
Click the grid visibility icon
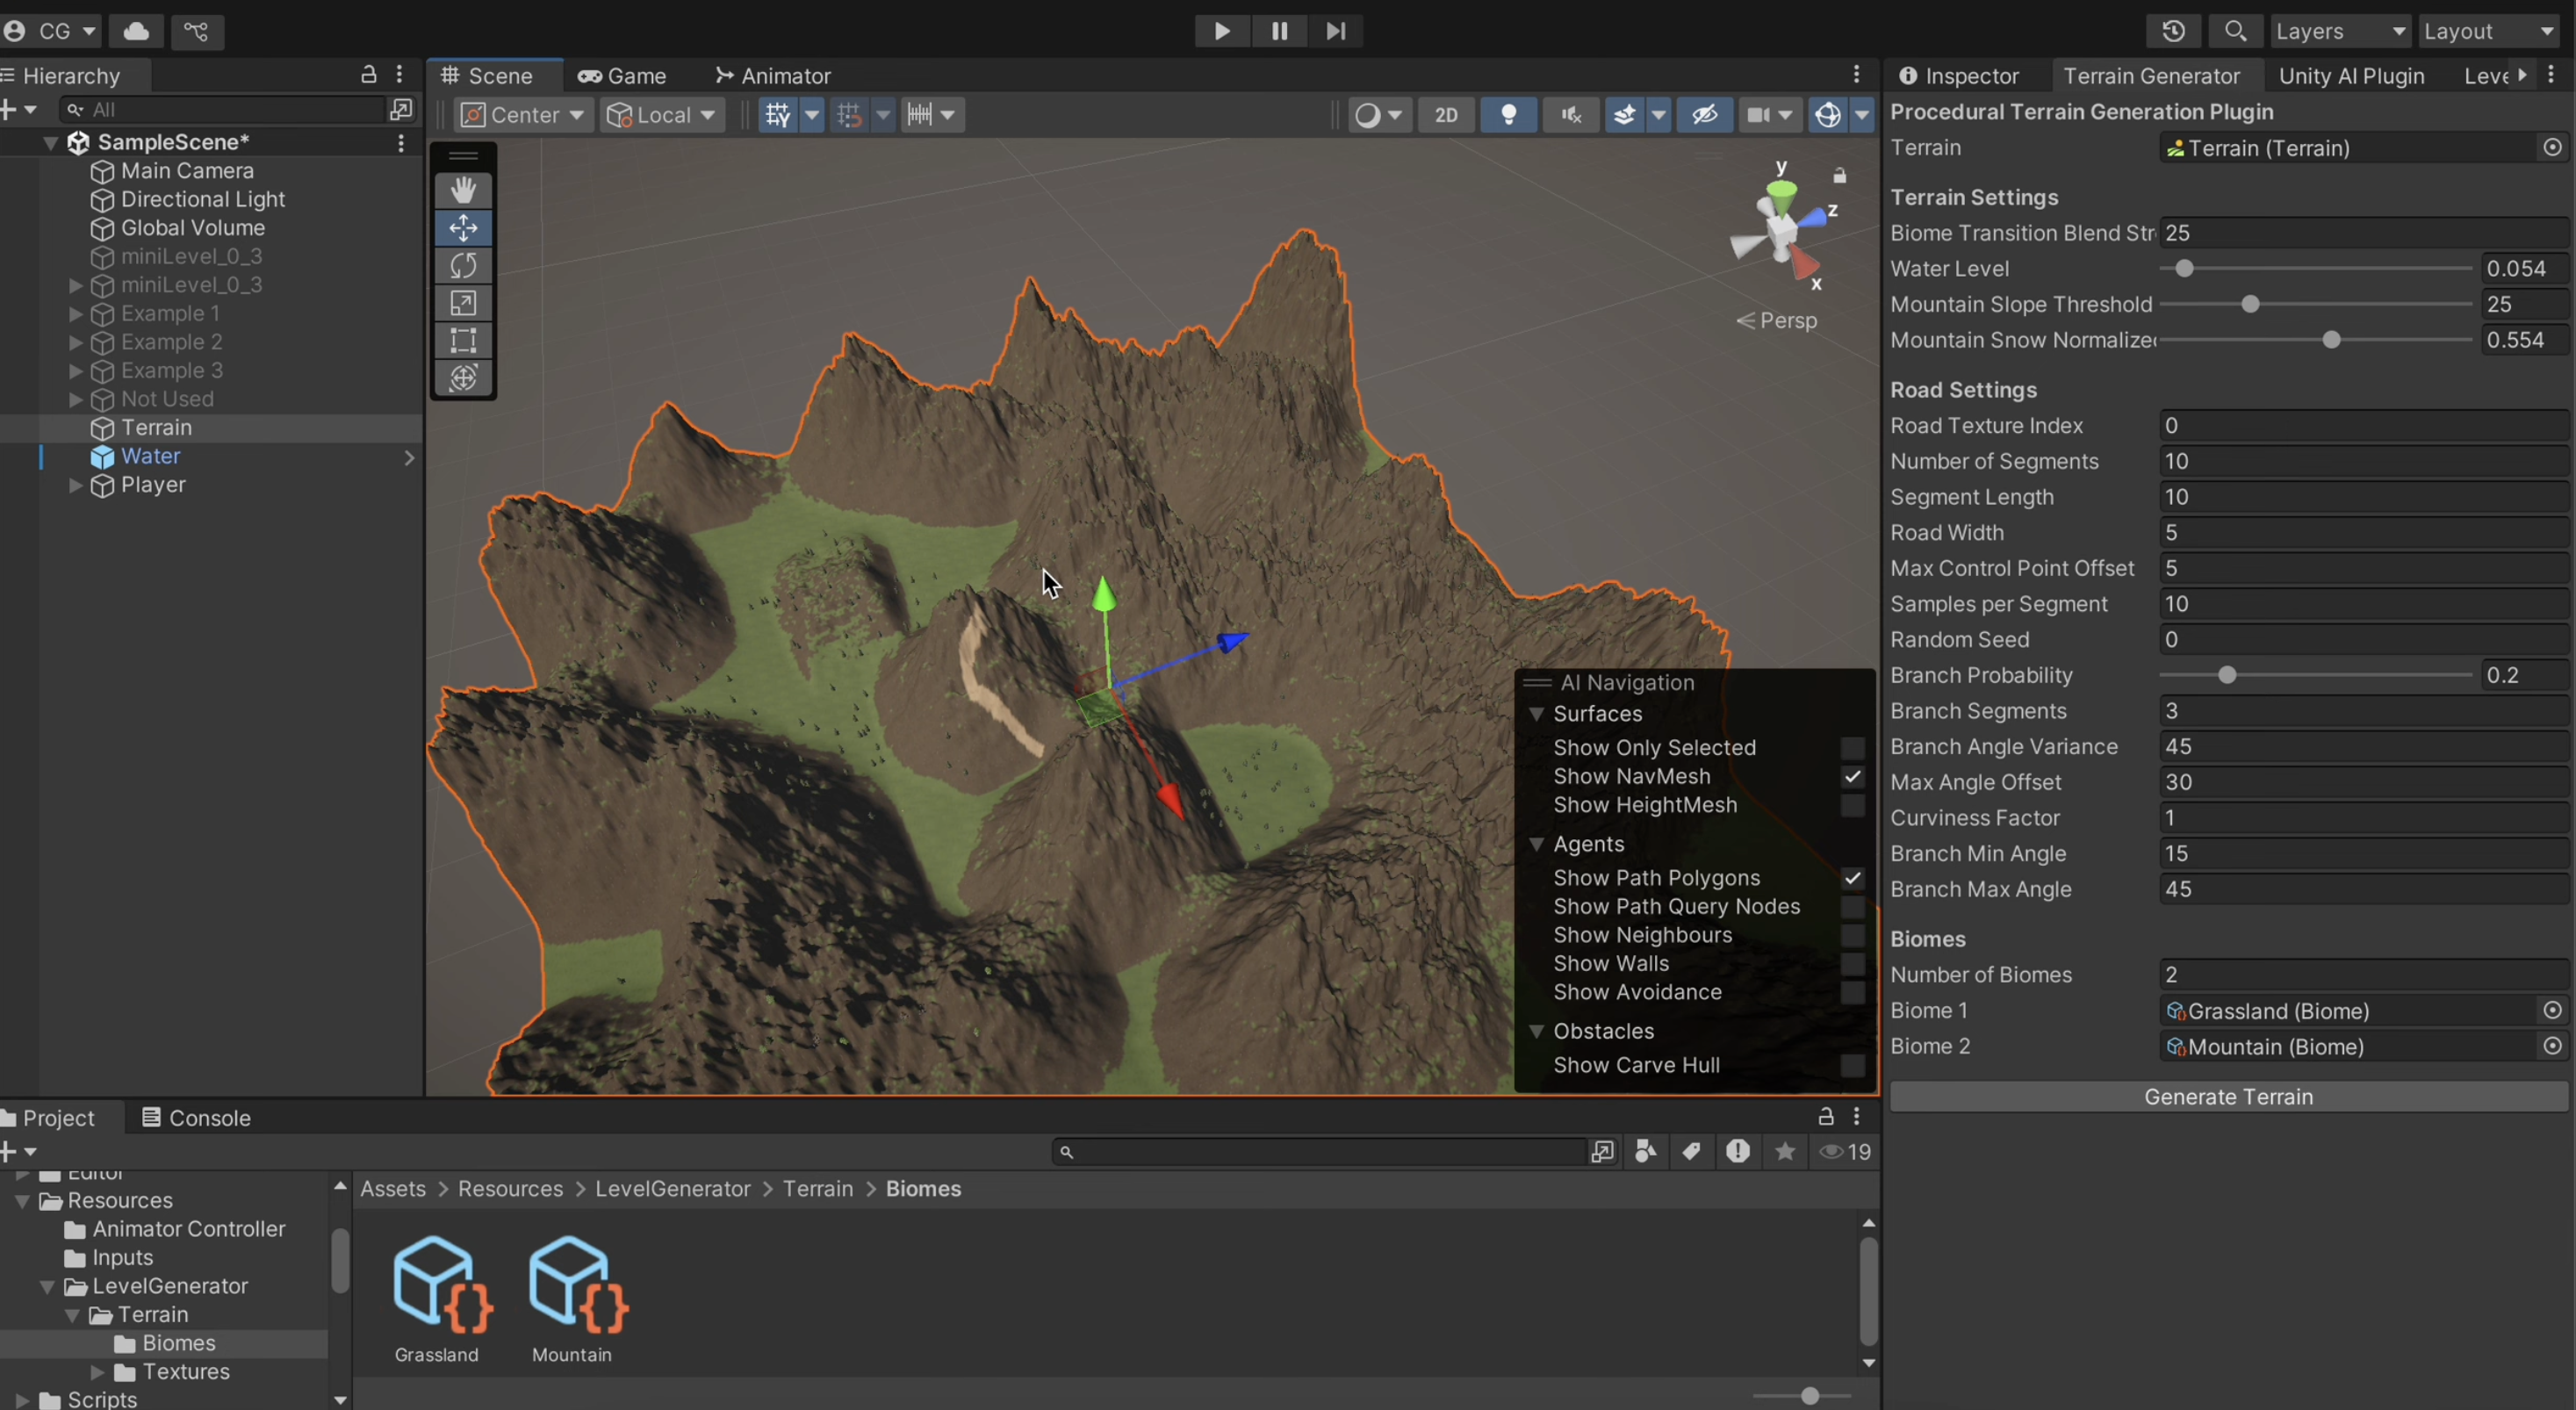pyautogui.click(x=778, y=115)
